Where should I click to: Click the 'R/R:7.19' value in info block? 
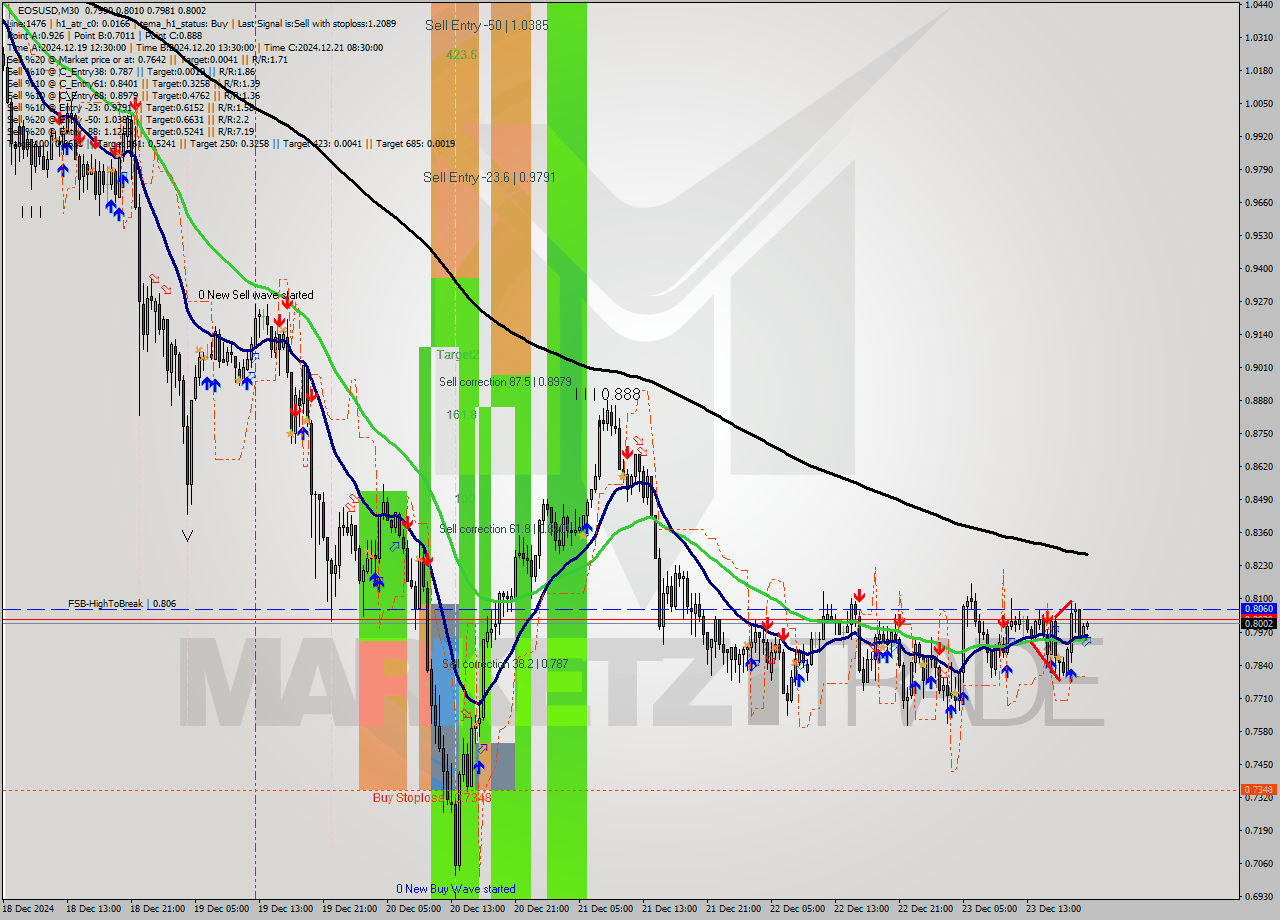coord(234,131)
